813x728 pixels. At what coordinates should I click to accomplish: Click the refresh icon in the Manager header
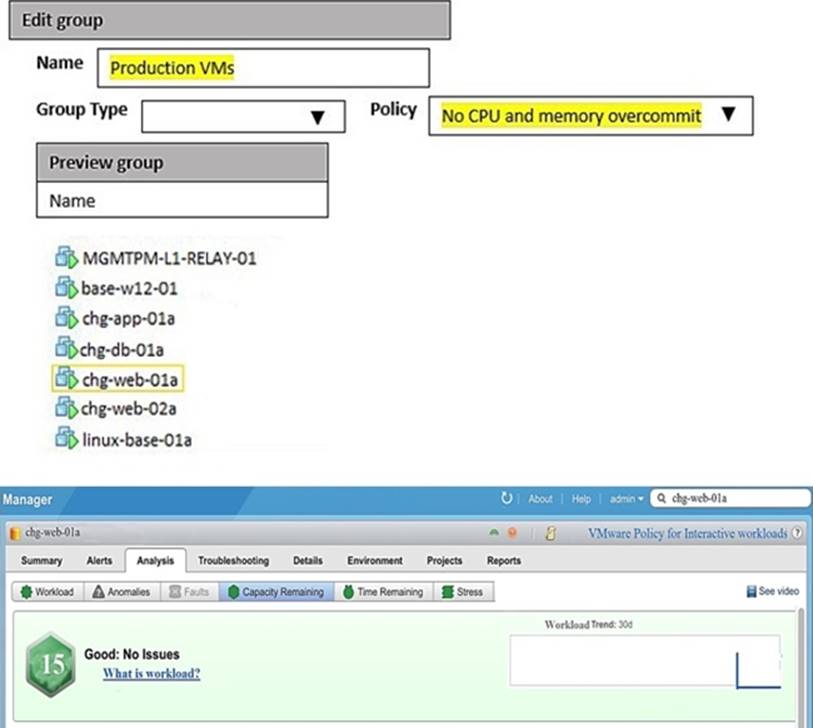pos(507,498)
